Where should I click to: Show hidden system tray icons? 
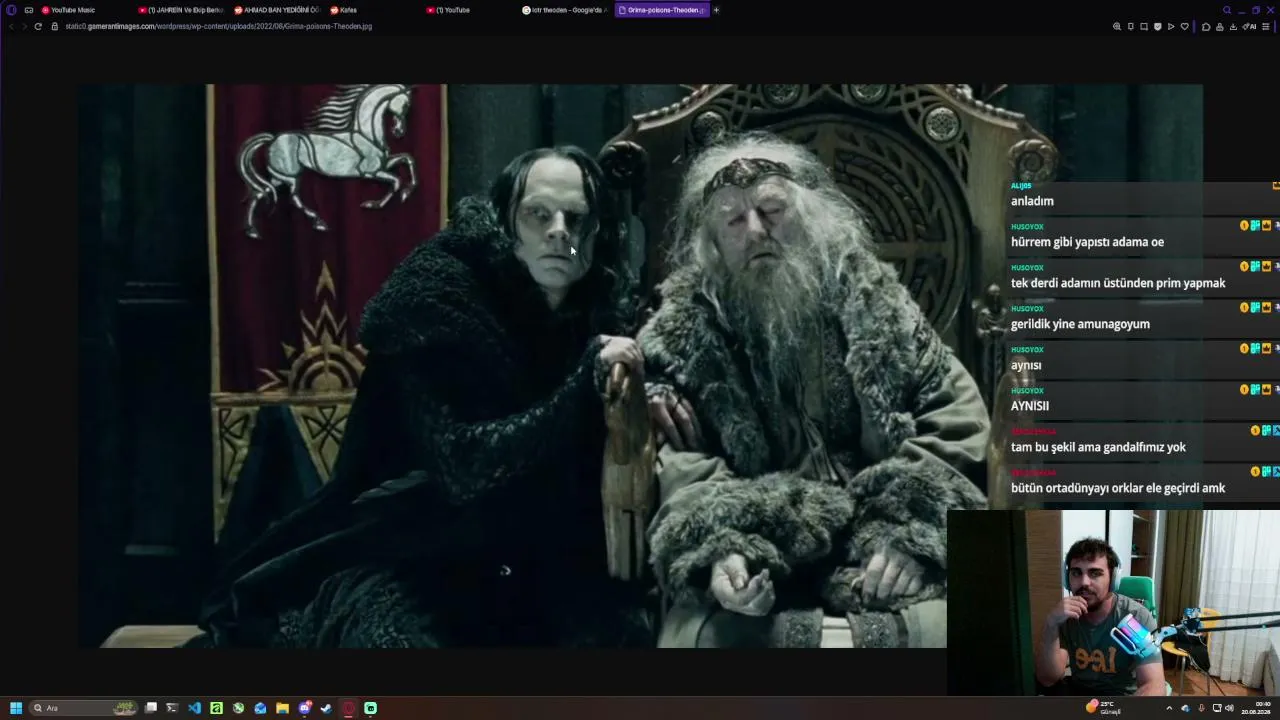(1169, 708)
